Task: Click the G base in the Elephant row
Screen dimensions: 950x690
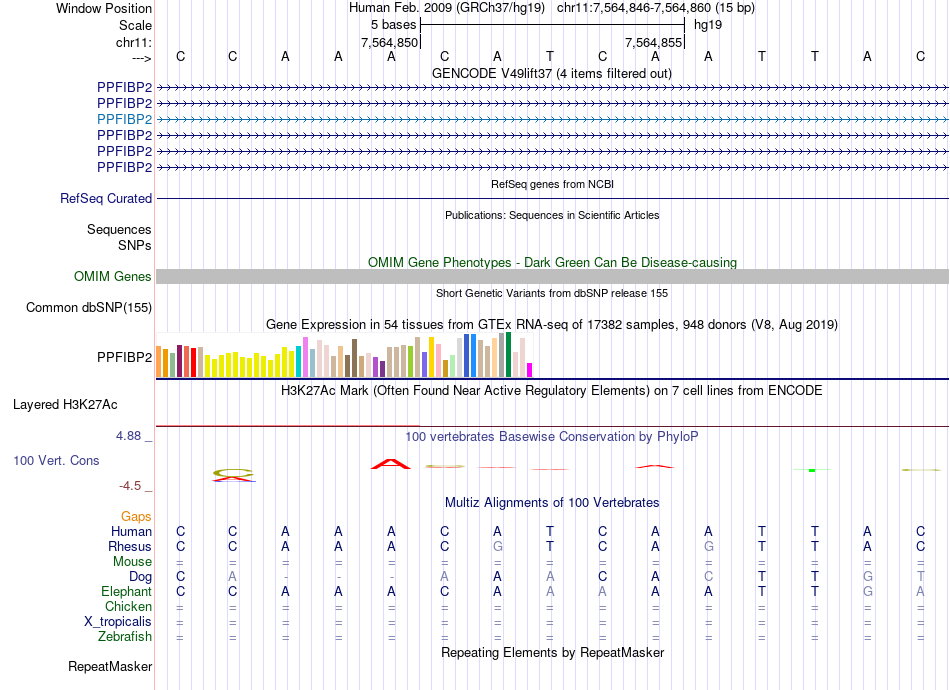Action: pos(868,591)
